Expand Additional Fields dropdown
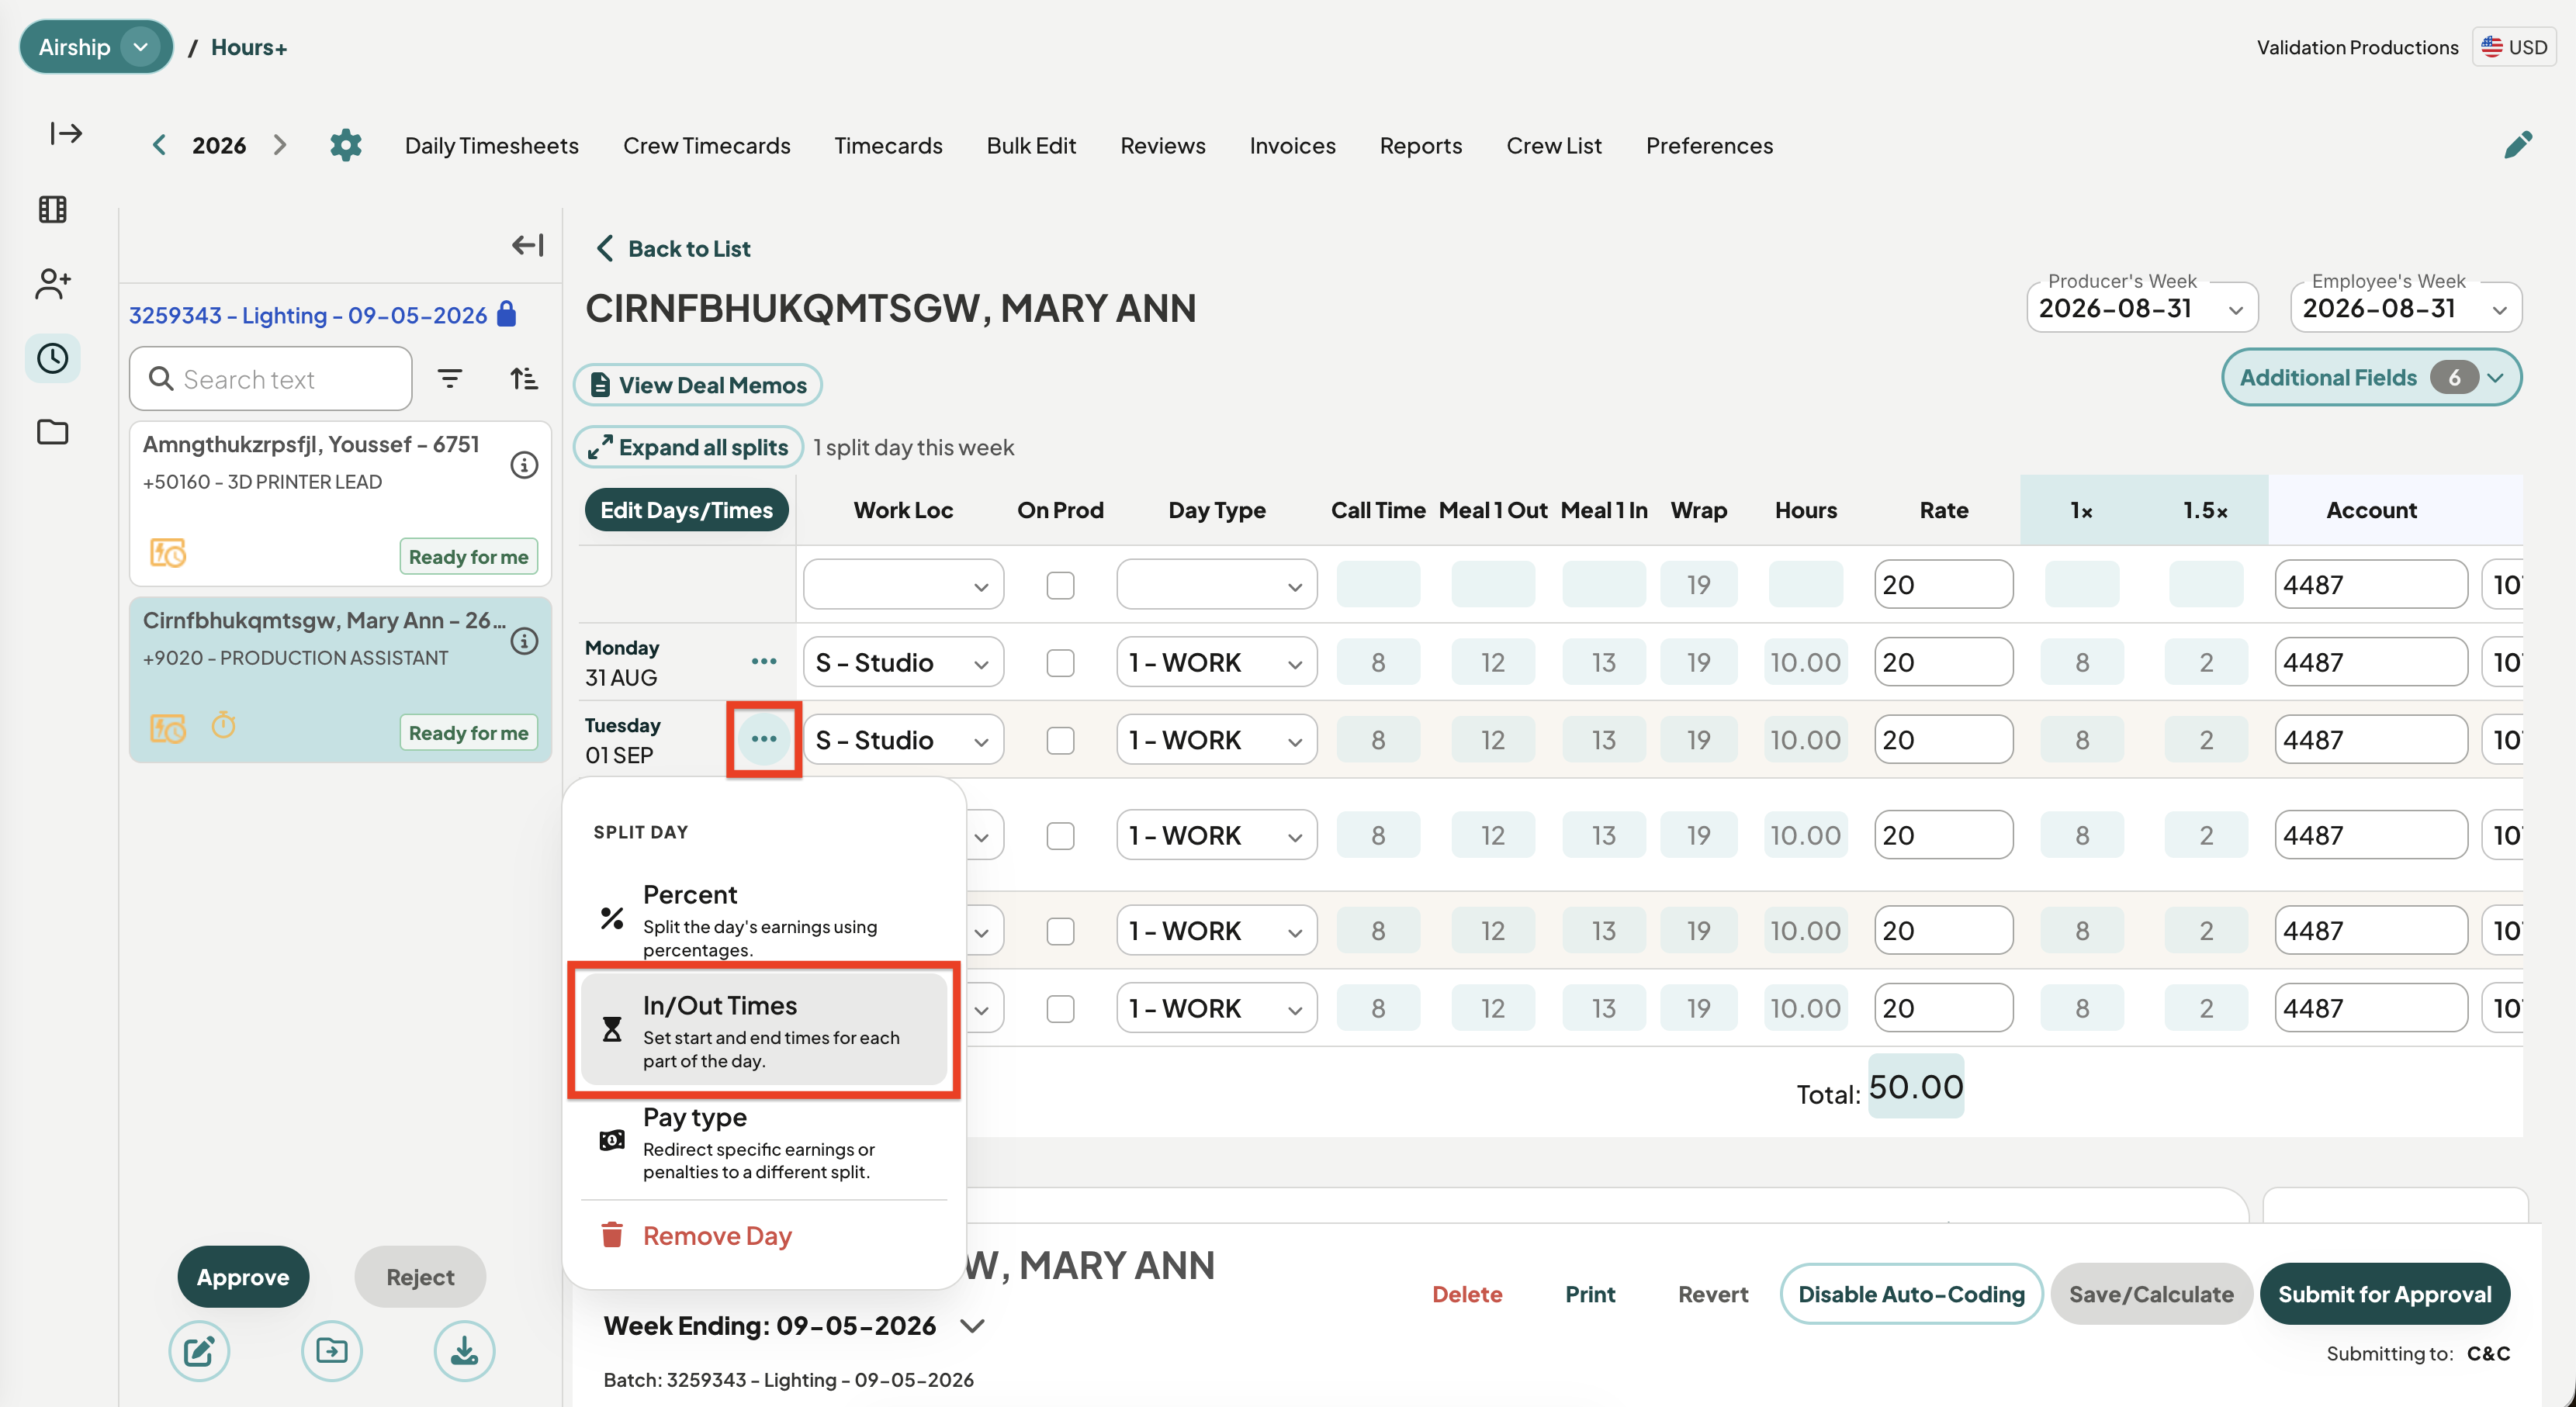This screenshot has height=1407, width=2576. (x=2371, y=377)
